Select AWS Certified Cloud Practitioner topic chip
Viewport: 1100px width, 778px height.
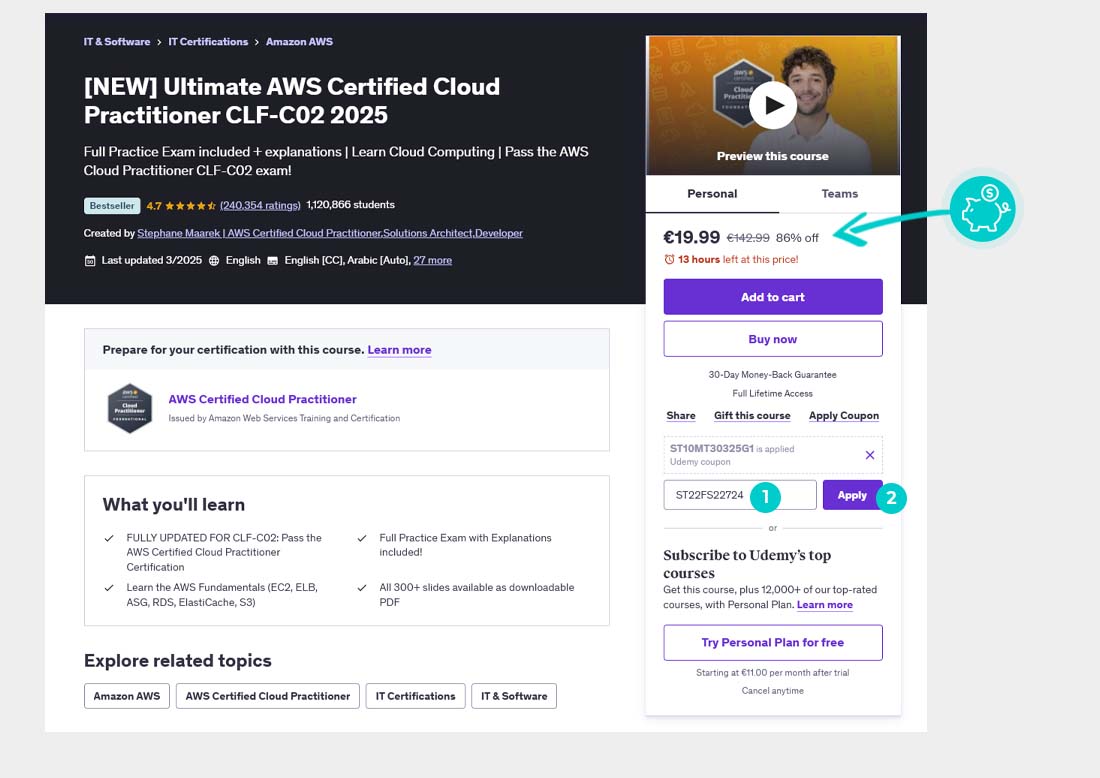click(x=267, y=696)
